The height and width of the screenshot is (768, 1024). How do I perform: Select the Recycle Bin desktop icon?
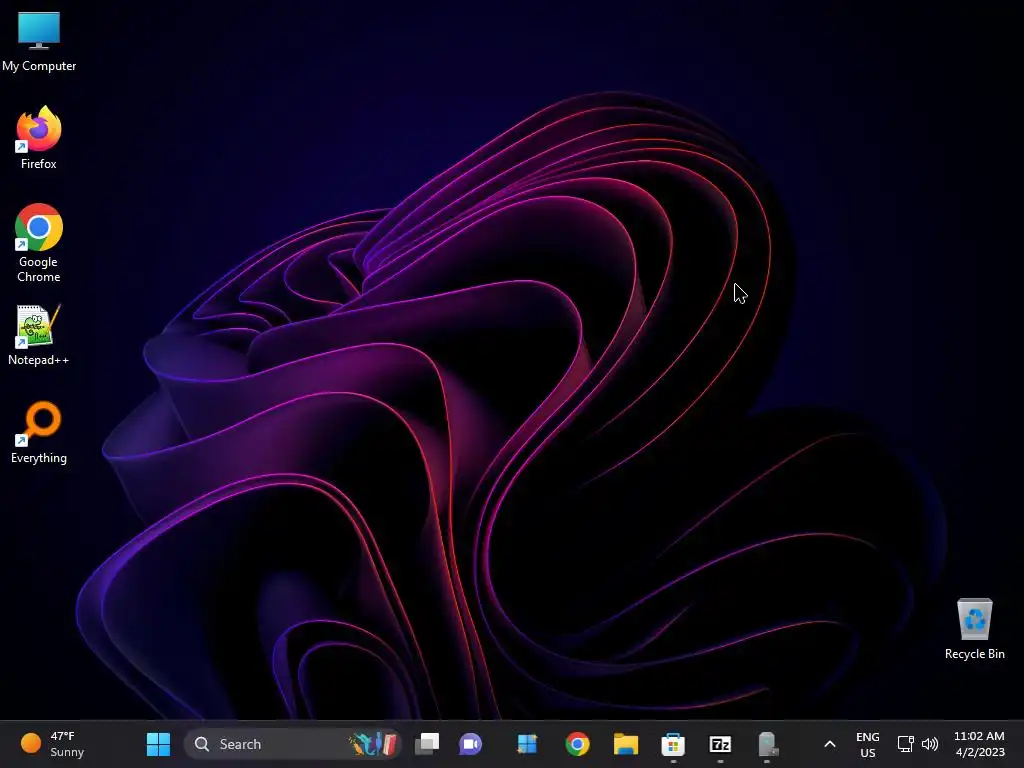coord(974,629)
